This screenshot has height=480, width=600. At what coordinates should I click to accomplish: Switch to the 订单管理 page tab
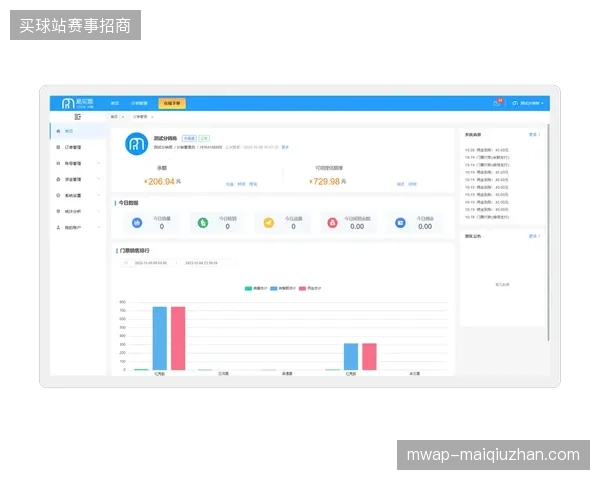140,117
